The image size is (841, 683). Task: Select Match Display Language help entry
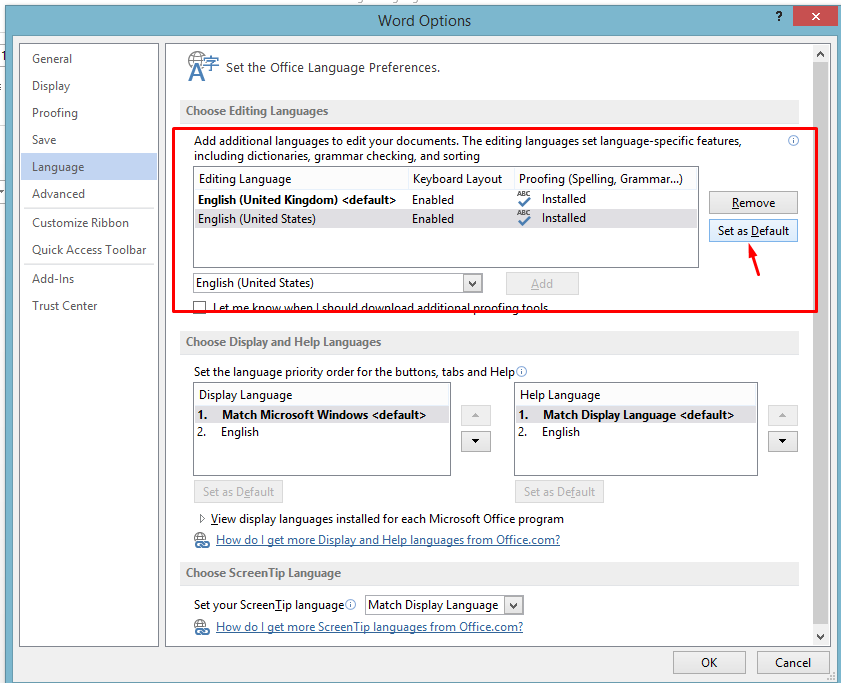[x=636, y=415]
